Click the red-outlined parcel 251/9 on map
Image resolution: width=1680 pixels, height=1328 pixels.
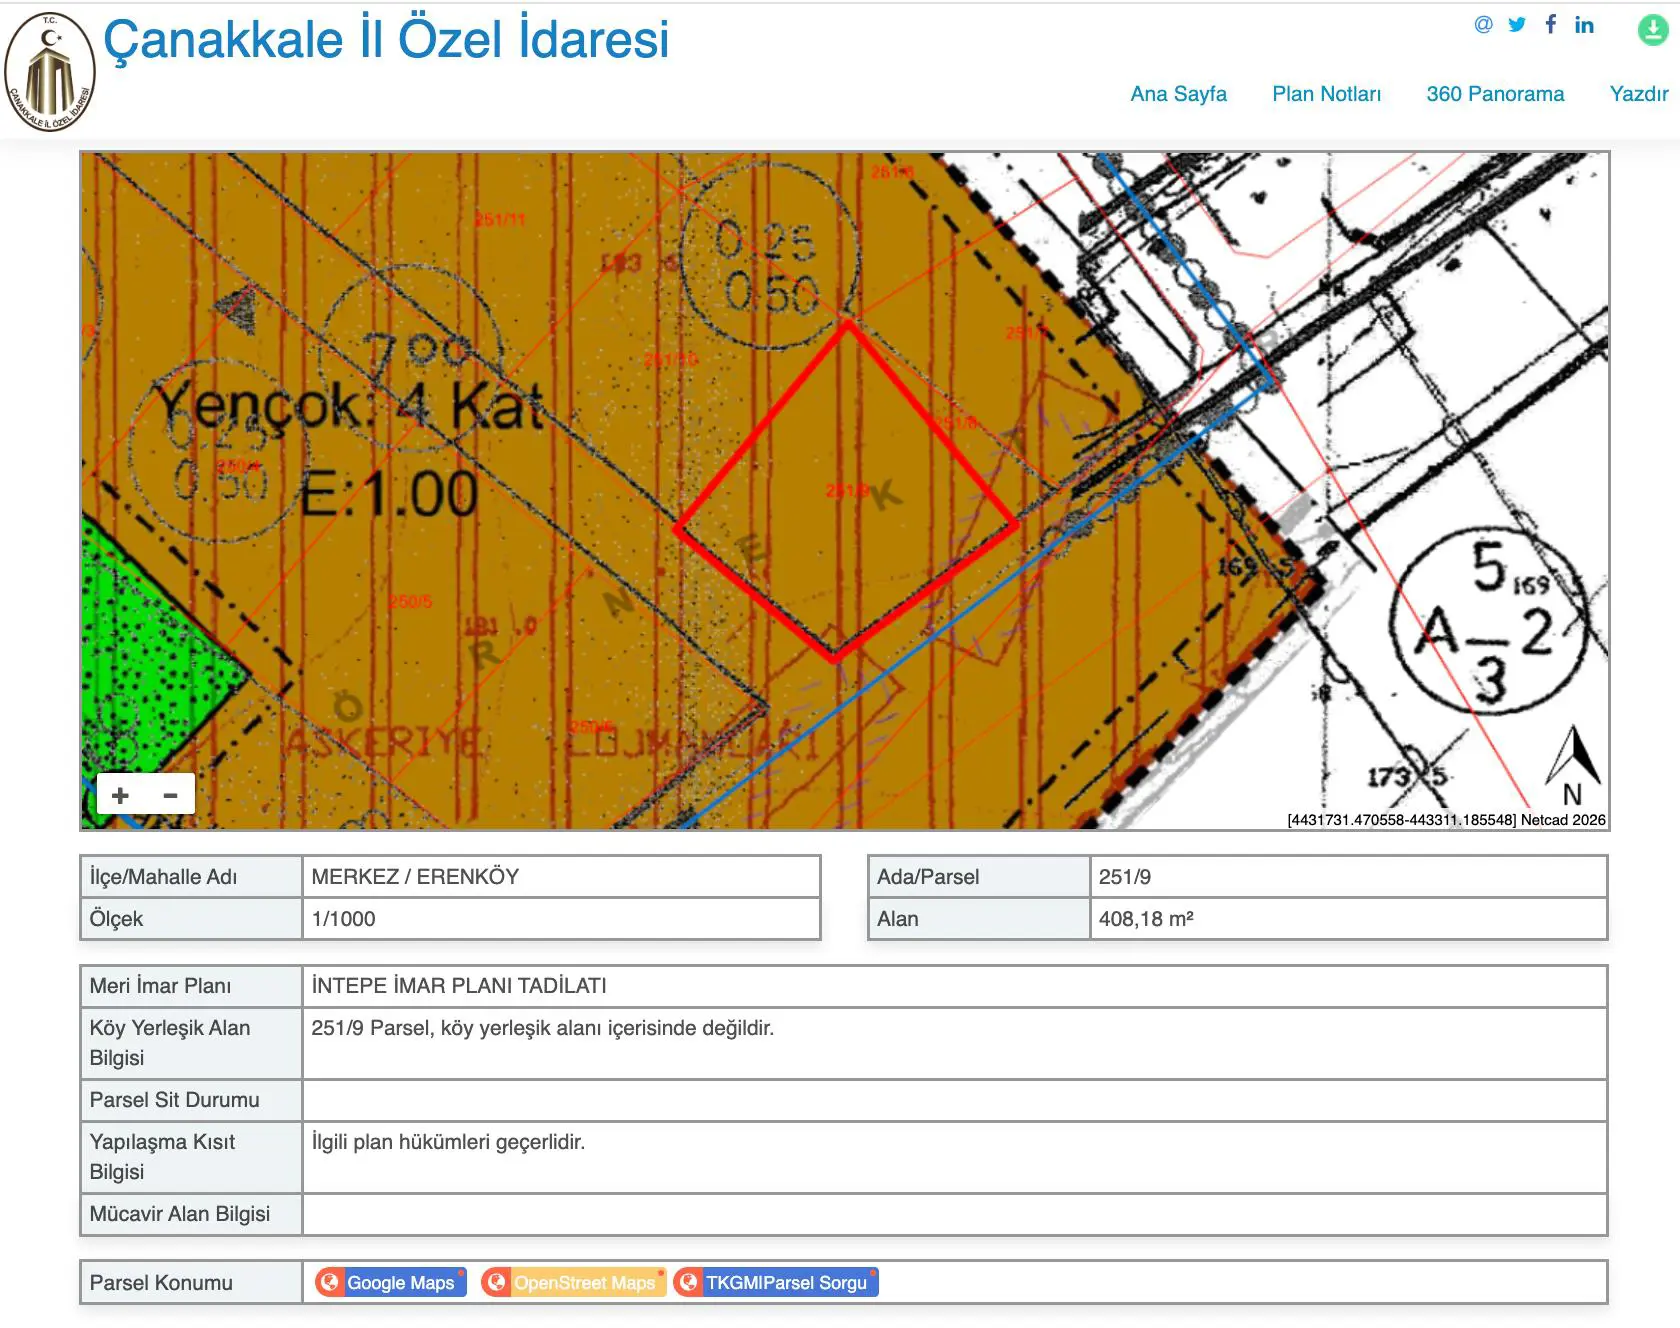(x=845, y=490)
